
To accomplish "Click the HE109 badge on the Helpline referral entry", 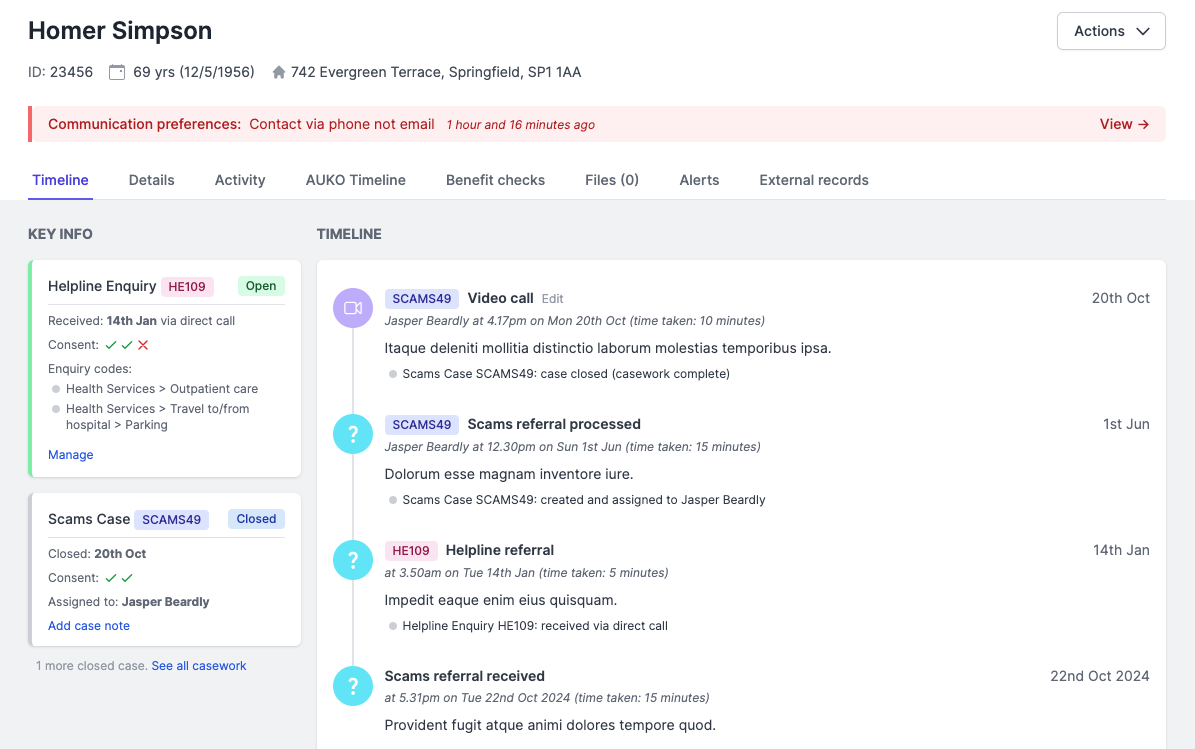I will tap(411, 550).
